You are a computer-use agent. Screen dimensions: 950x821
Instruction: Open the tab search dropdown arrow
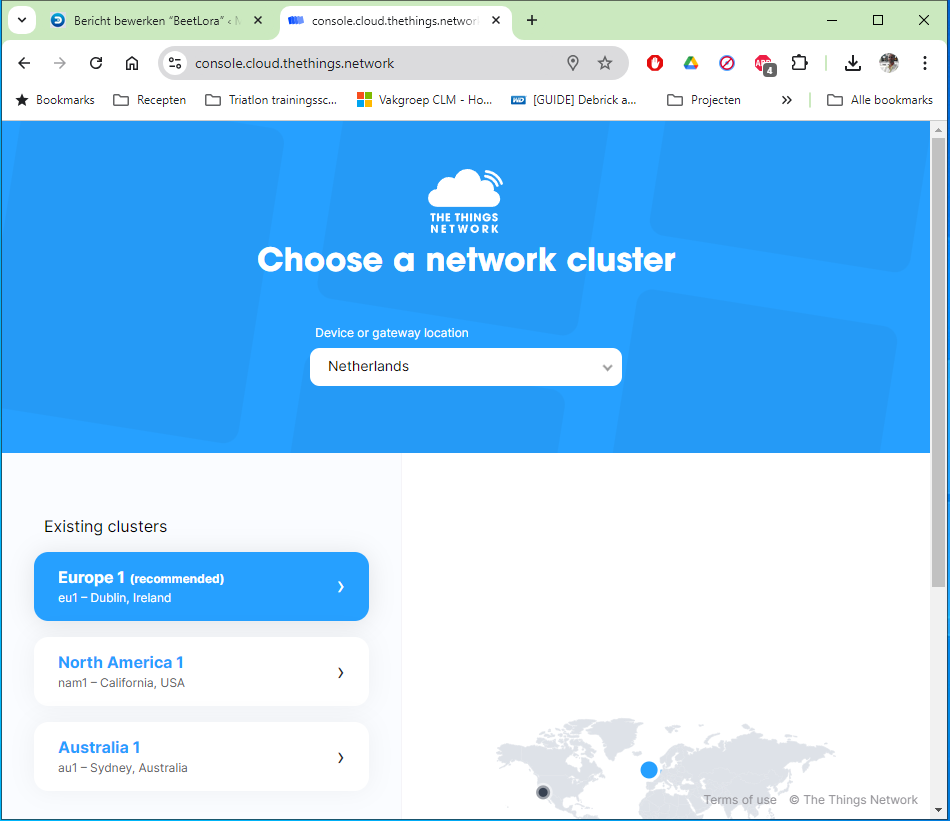21,20
